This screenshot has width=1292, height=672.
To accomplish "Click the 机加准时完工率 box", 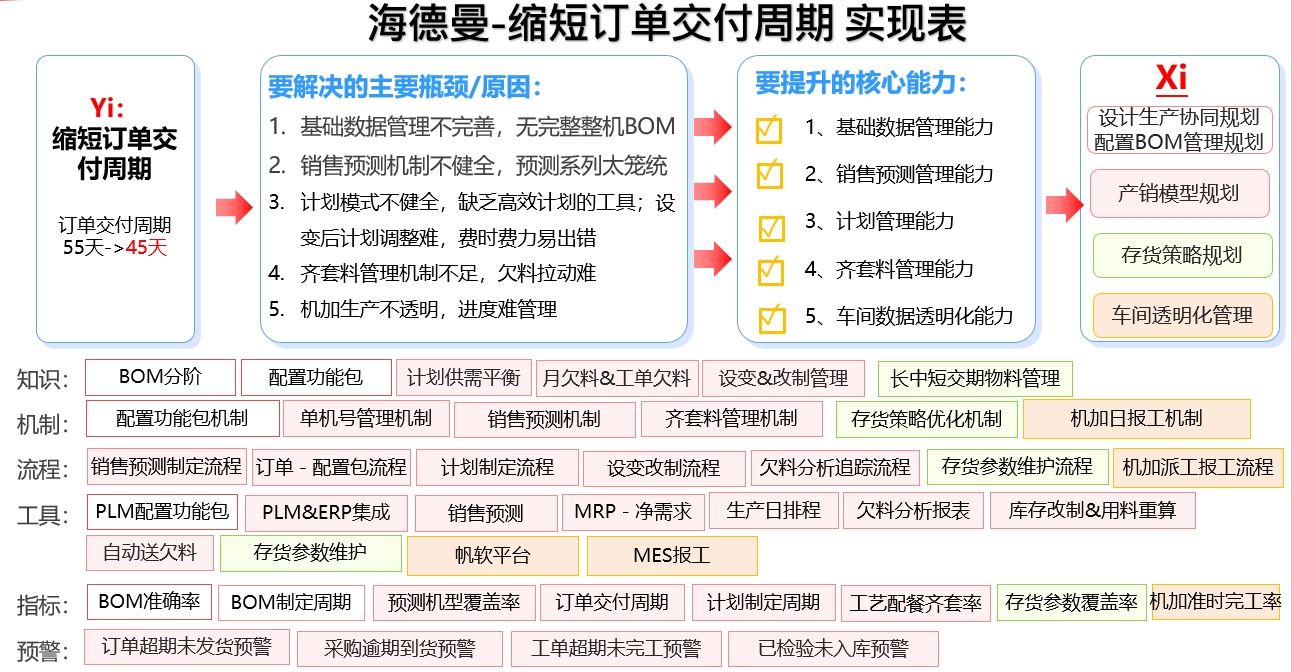I will point(1216,602).
